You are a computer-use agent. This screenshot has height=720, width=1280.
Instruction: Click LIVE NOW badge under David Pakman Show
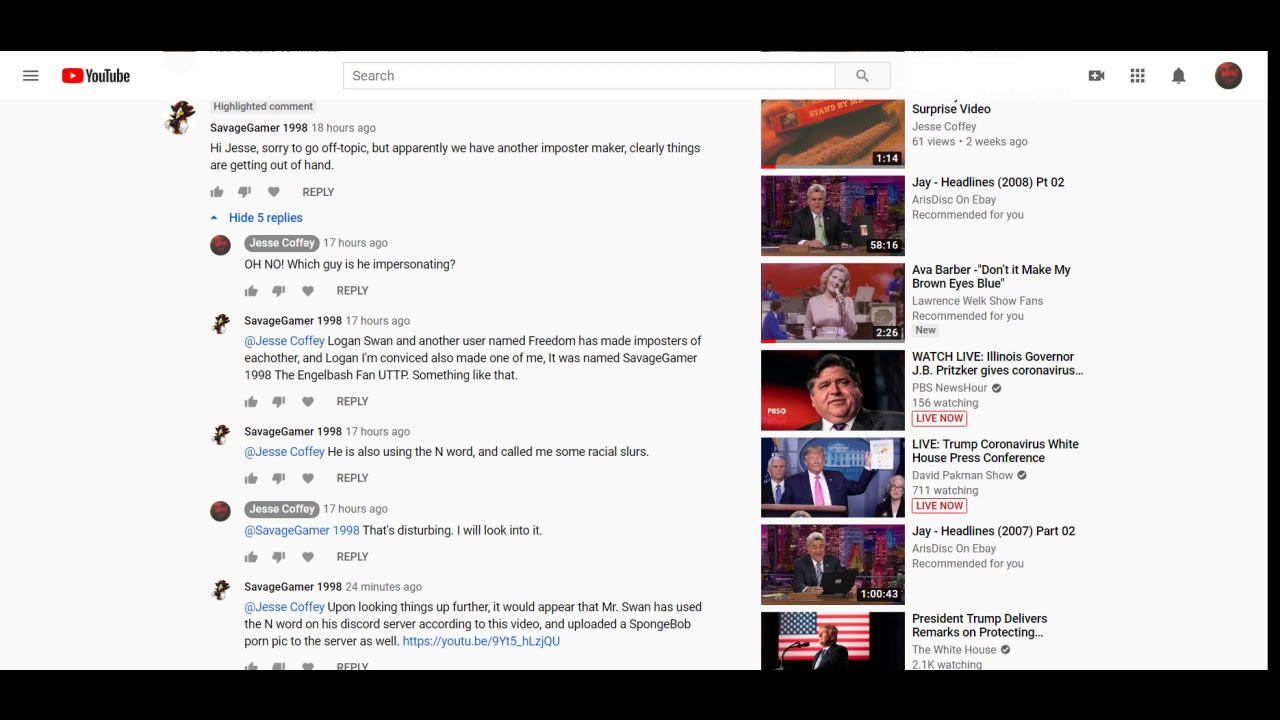pyautogui.click(x=939, y=506)
